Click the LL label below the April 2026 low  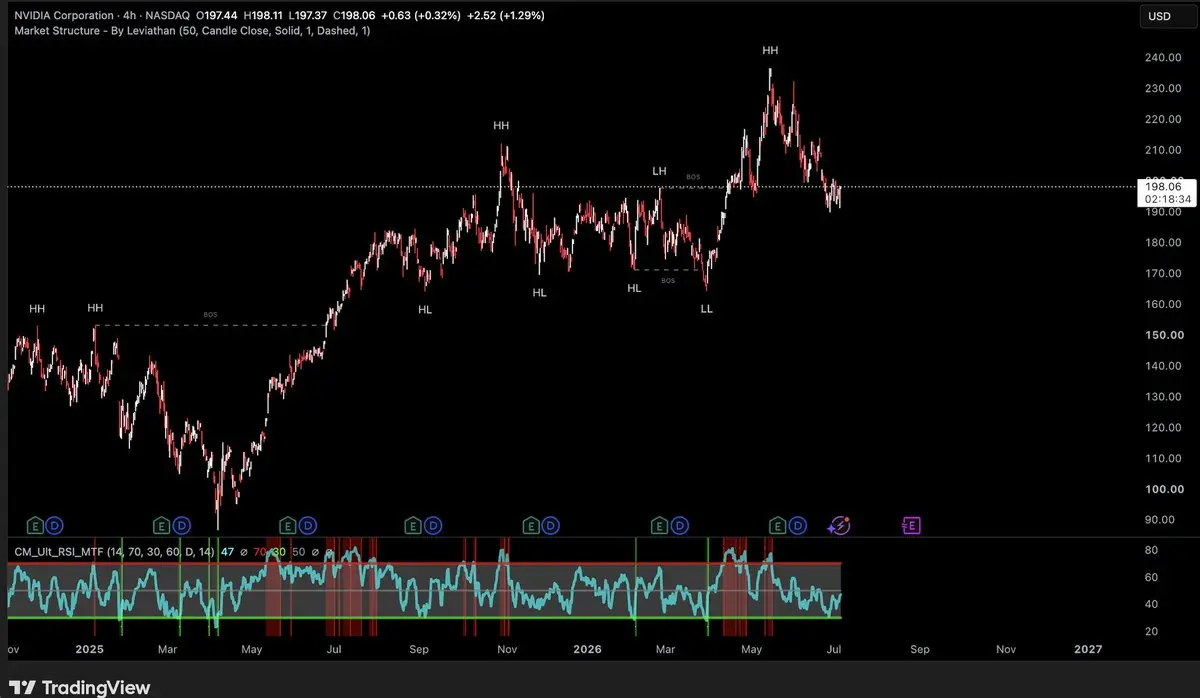(707, 309)
